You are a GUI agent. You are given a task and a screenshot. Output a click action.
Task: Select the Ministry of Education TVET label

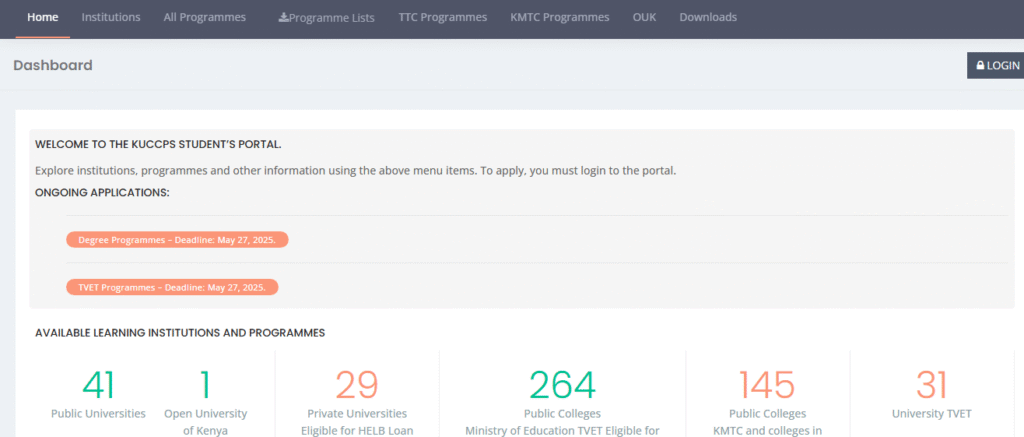click(x=562, y=430)
